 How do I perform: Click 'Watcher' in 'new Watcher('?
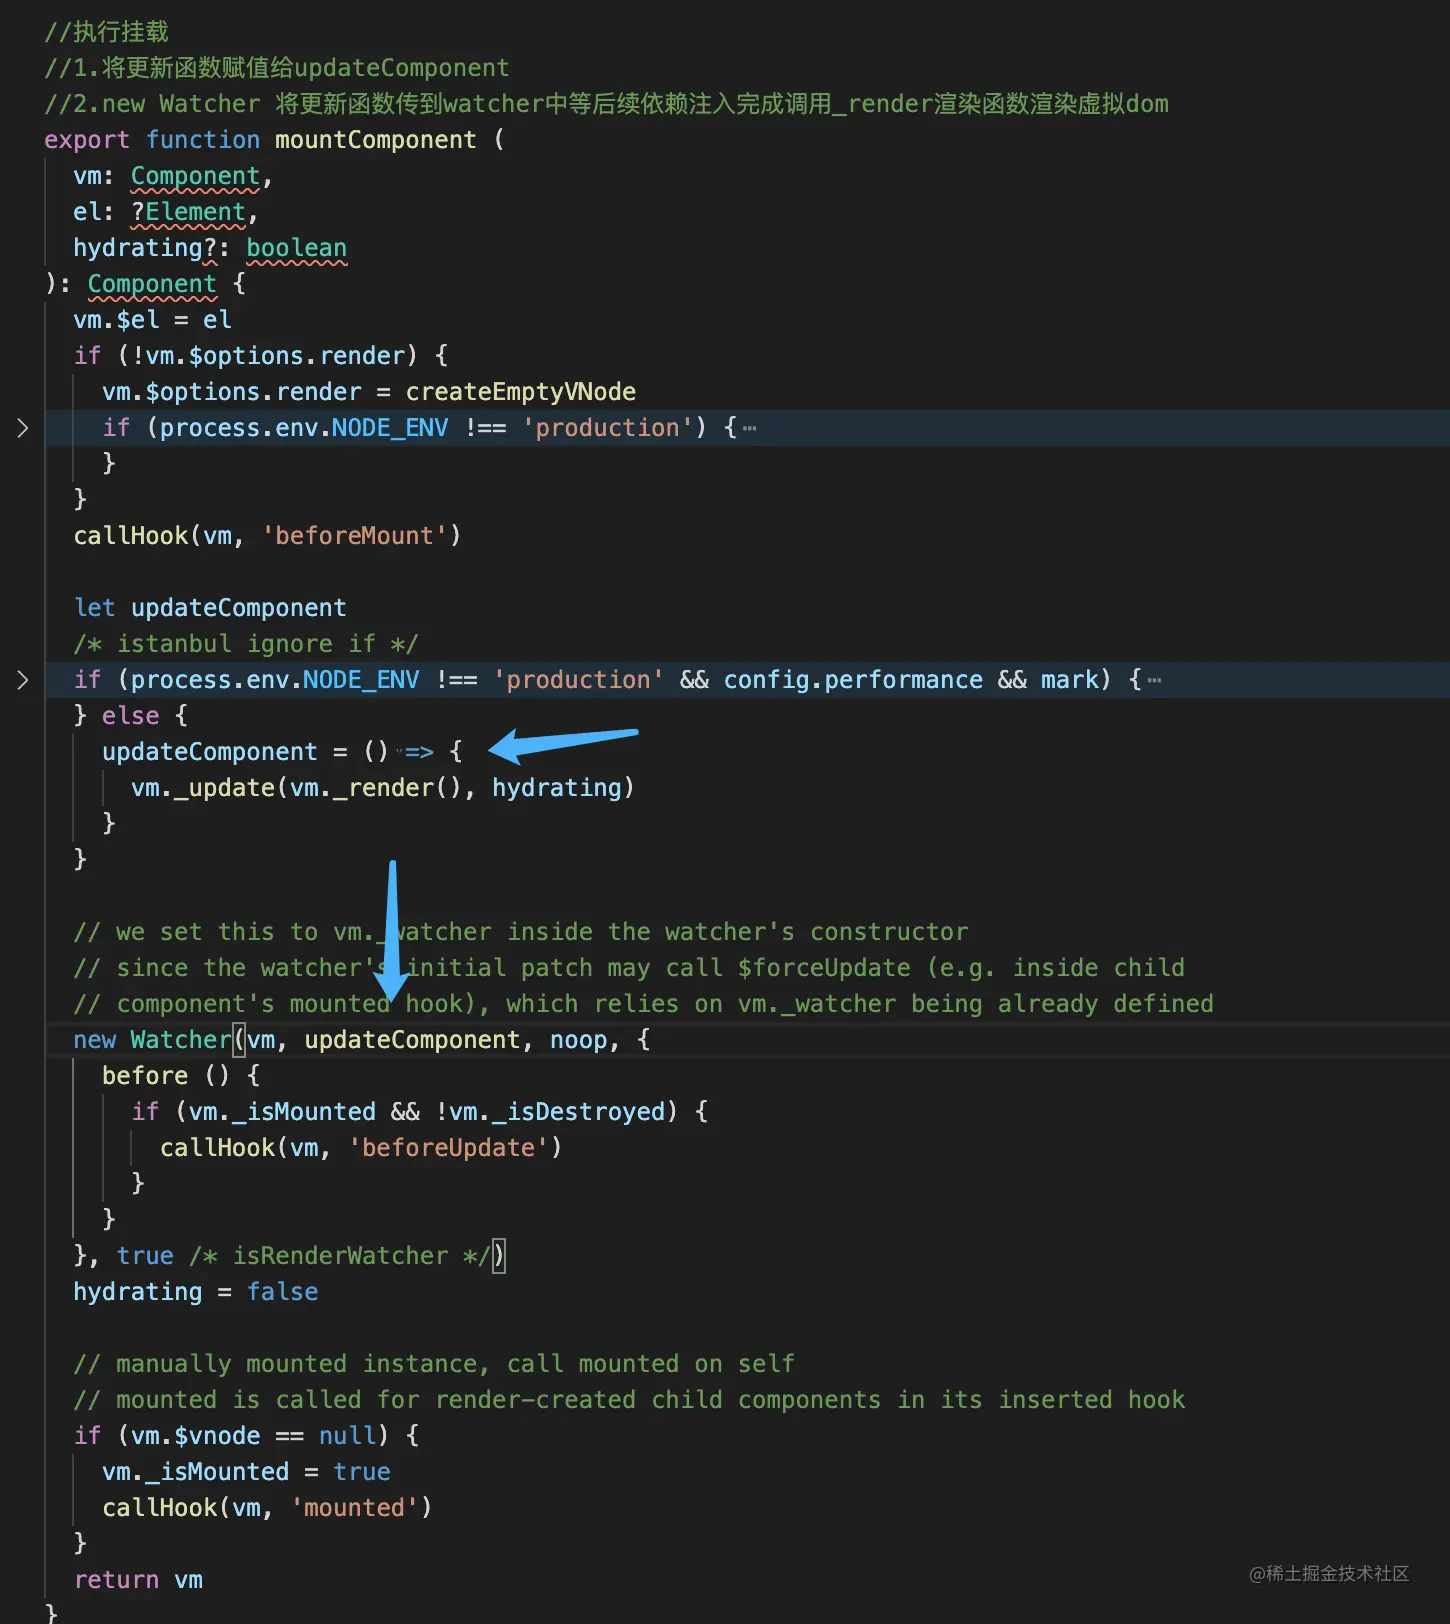pyautogui.click(x=181, y=1040)
